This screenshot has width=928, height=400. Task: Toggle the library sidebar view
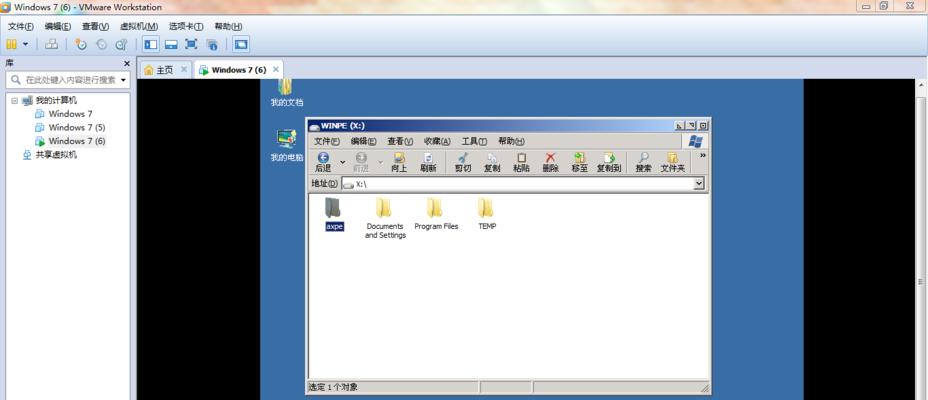(151, 44)
